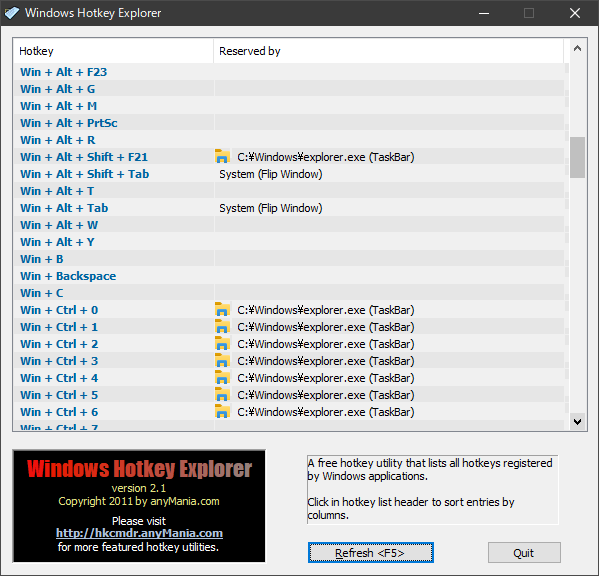Click the vertical scrollbar thumb
Image resolution: width=599 pixels, height=576 pixels.
pos(577,157)
